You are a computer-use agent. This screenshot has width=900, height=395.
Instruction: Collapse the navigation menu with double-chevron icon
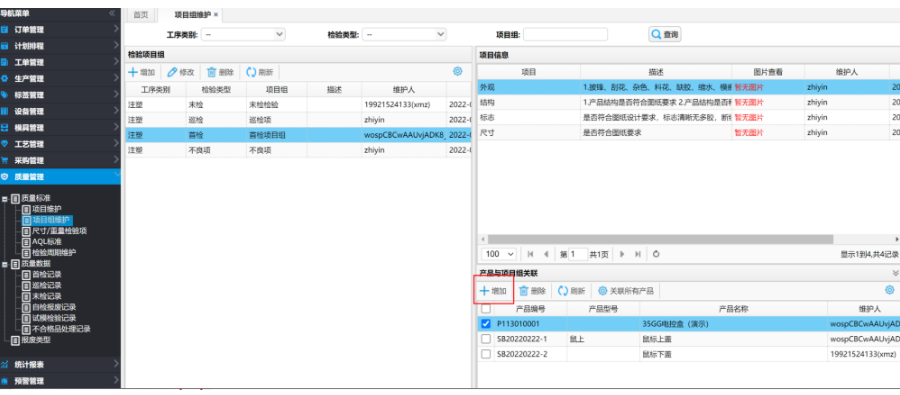pos(112,13)
